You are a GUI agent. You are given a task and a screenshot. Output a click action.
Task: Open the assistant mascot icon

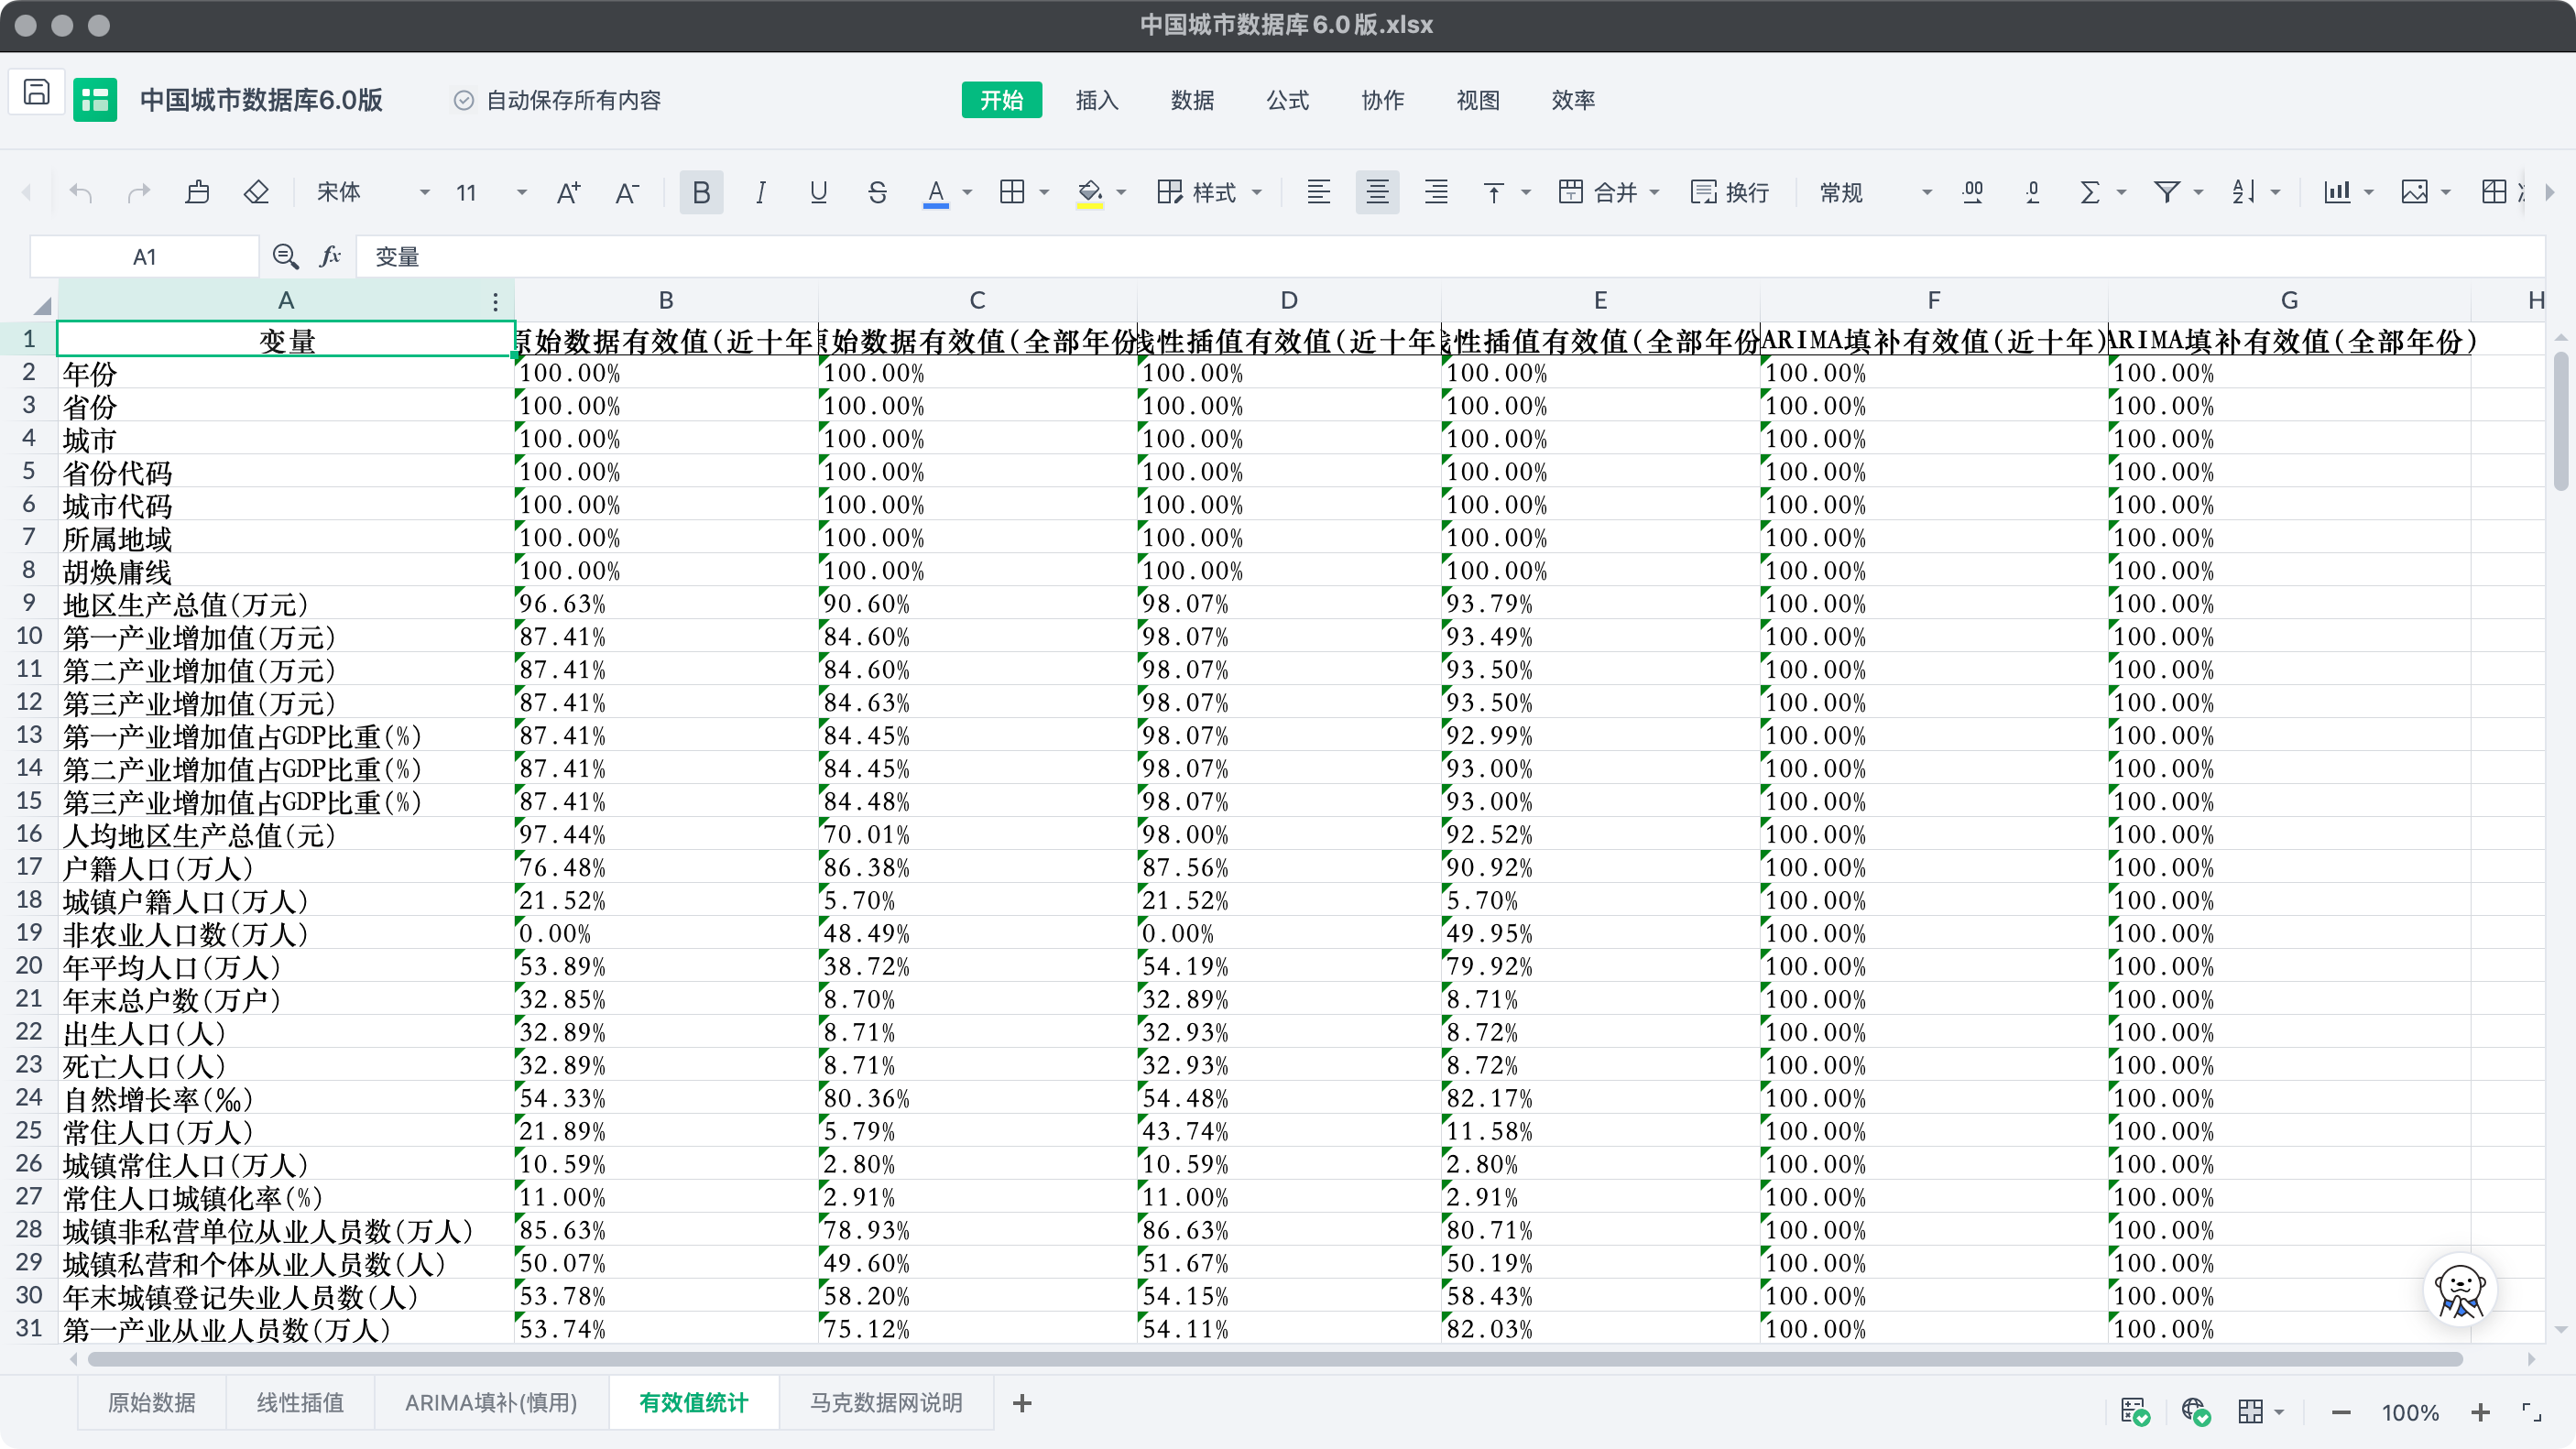pyautogui.click(x=2459, y=1290)
